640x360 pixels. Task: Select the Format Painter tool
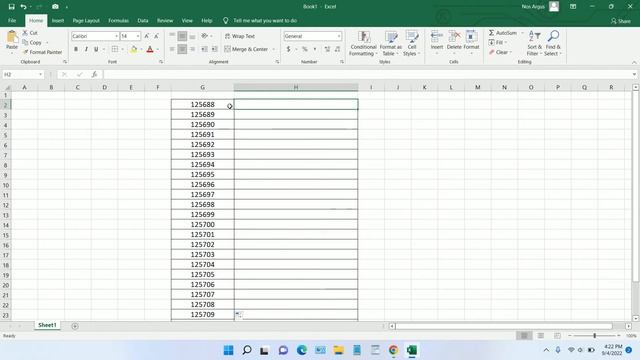point(42,52)
